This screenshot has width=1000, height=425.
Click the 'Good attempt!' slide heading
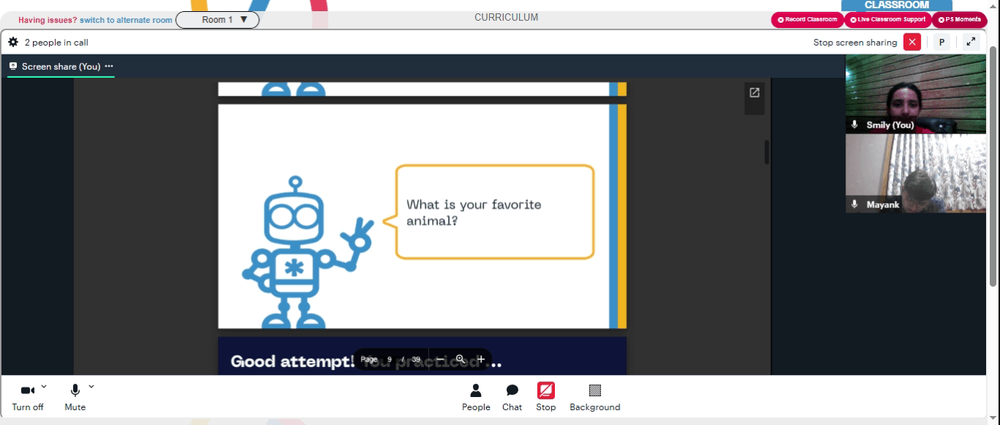click(x=292, y=361)
